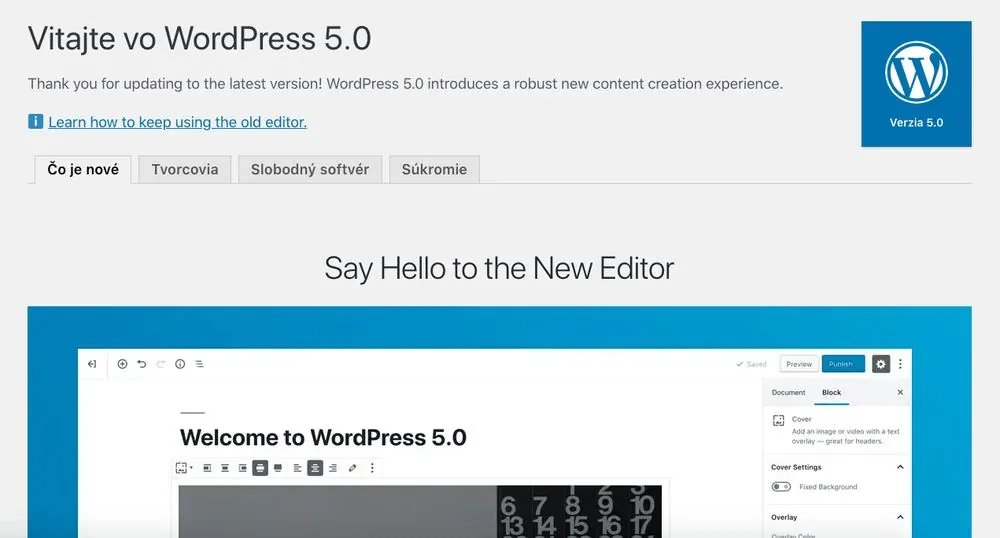The width and height of the screenshot is (1000, 538).
Task: Open the block navigation list icon
Action: click(199, 364)
